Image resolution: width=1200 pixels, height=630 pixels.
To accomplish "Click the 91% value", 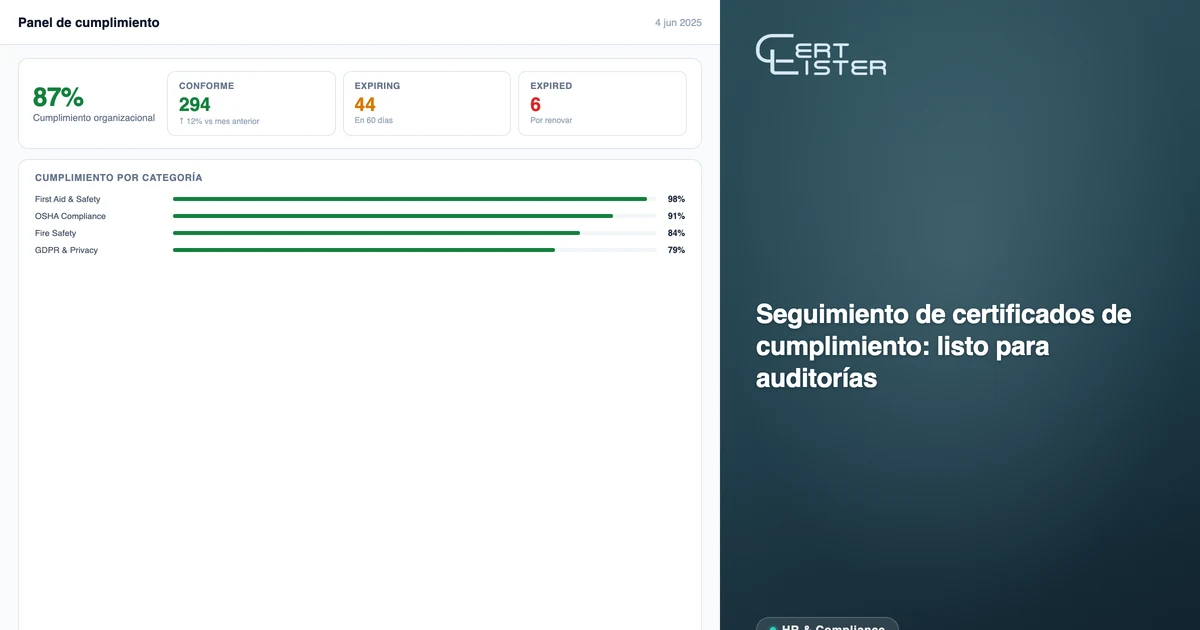I will click(x=676, y=216).
